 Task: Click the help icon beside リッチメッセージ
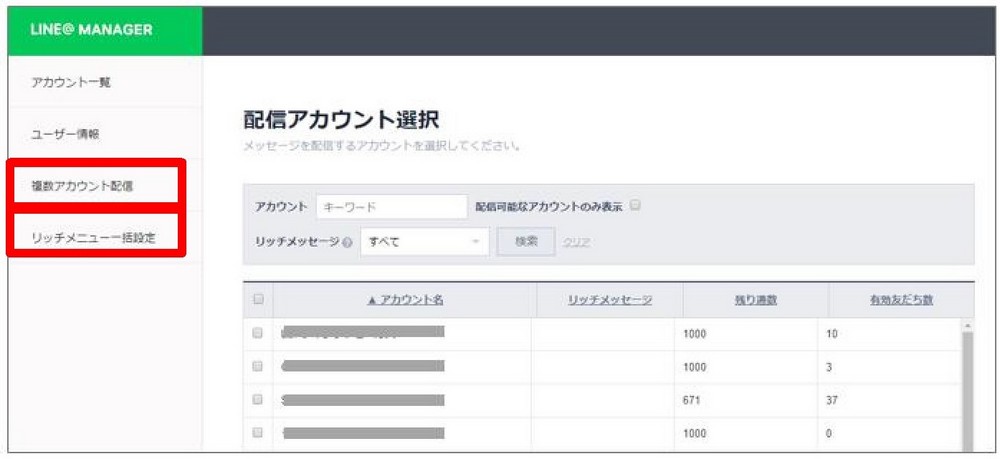pos(347,242)
